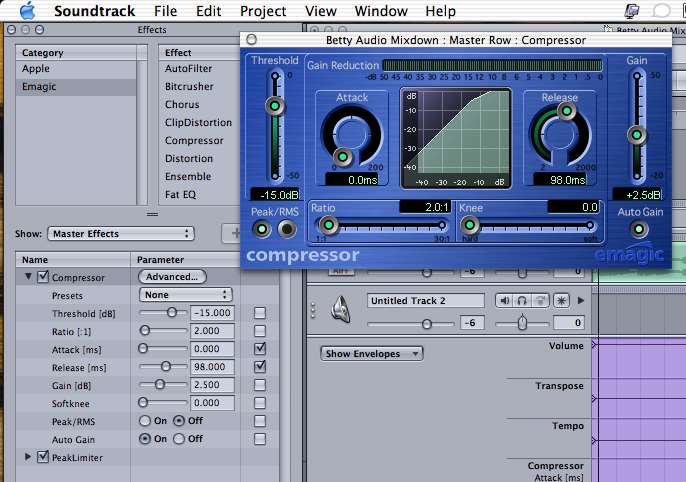
Task: Click the Gain [dB] value field
Action: 212,385
